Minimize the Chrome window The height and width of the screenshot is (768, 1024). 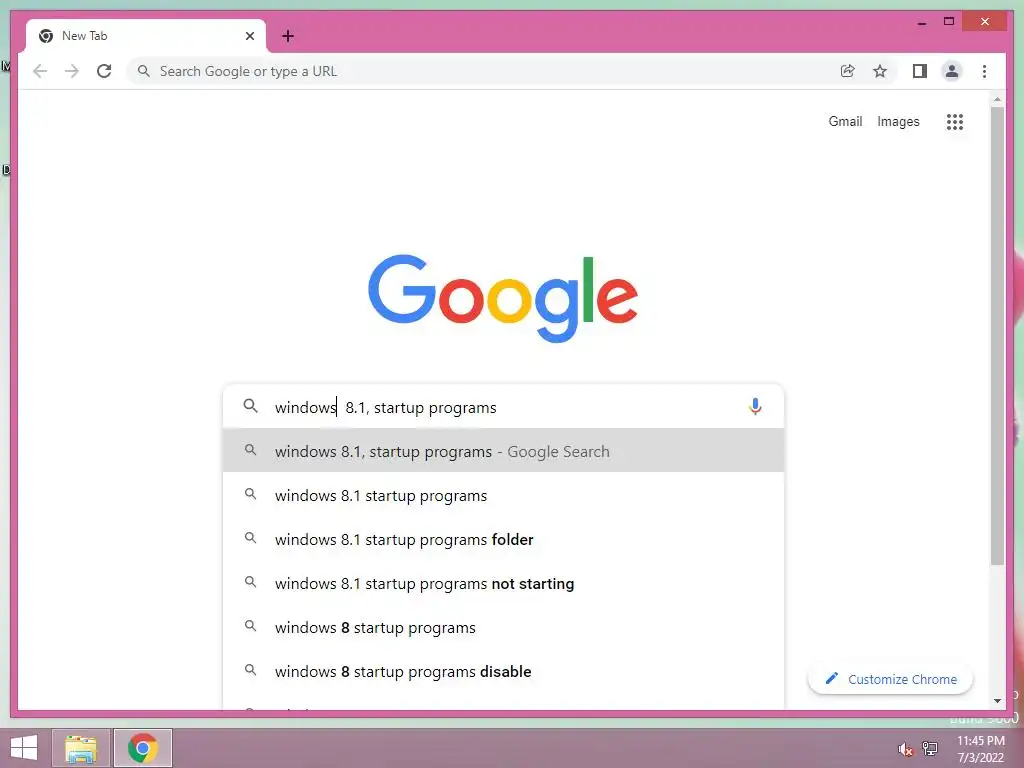[x=922, y=22]
